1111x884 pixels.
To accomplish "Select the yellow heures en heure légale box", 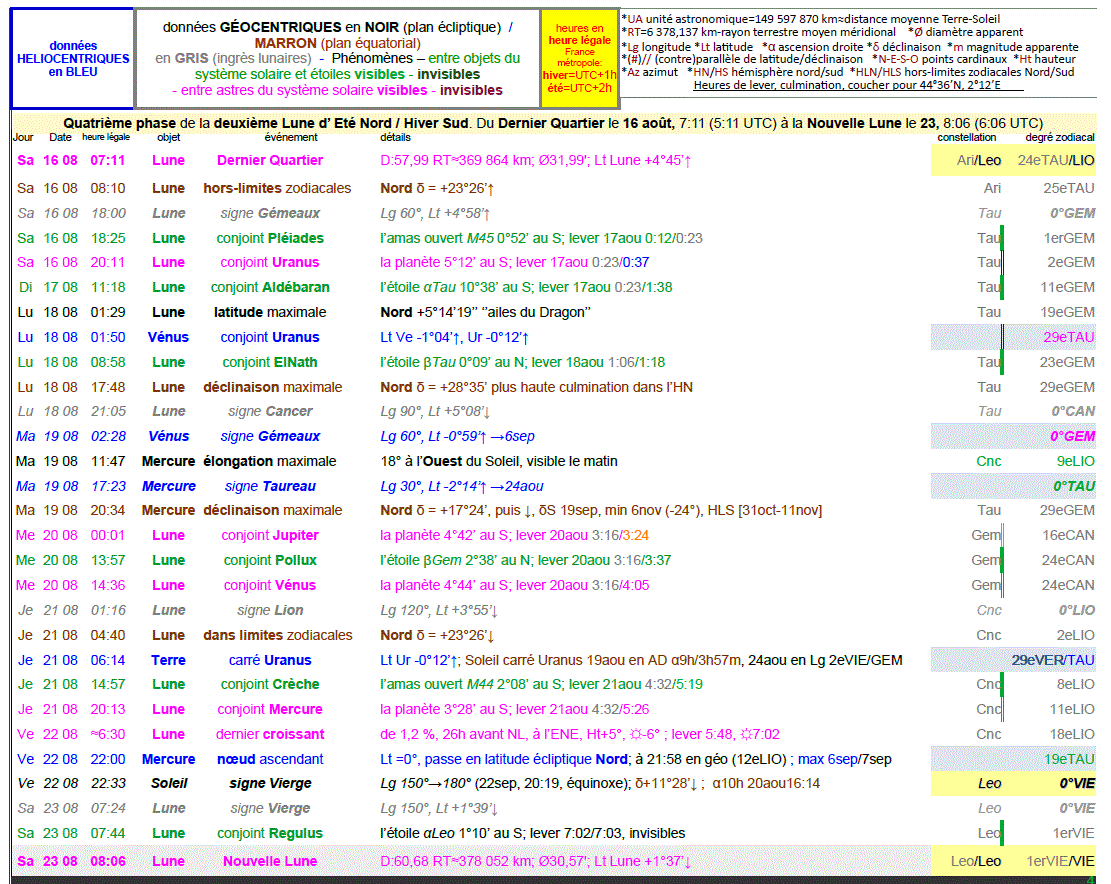I will (x=579, y=59).
